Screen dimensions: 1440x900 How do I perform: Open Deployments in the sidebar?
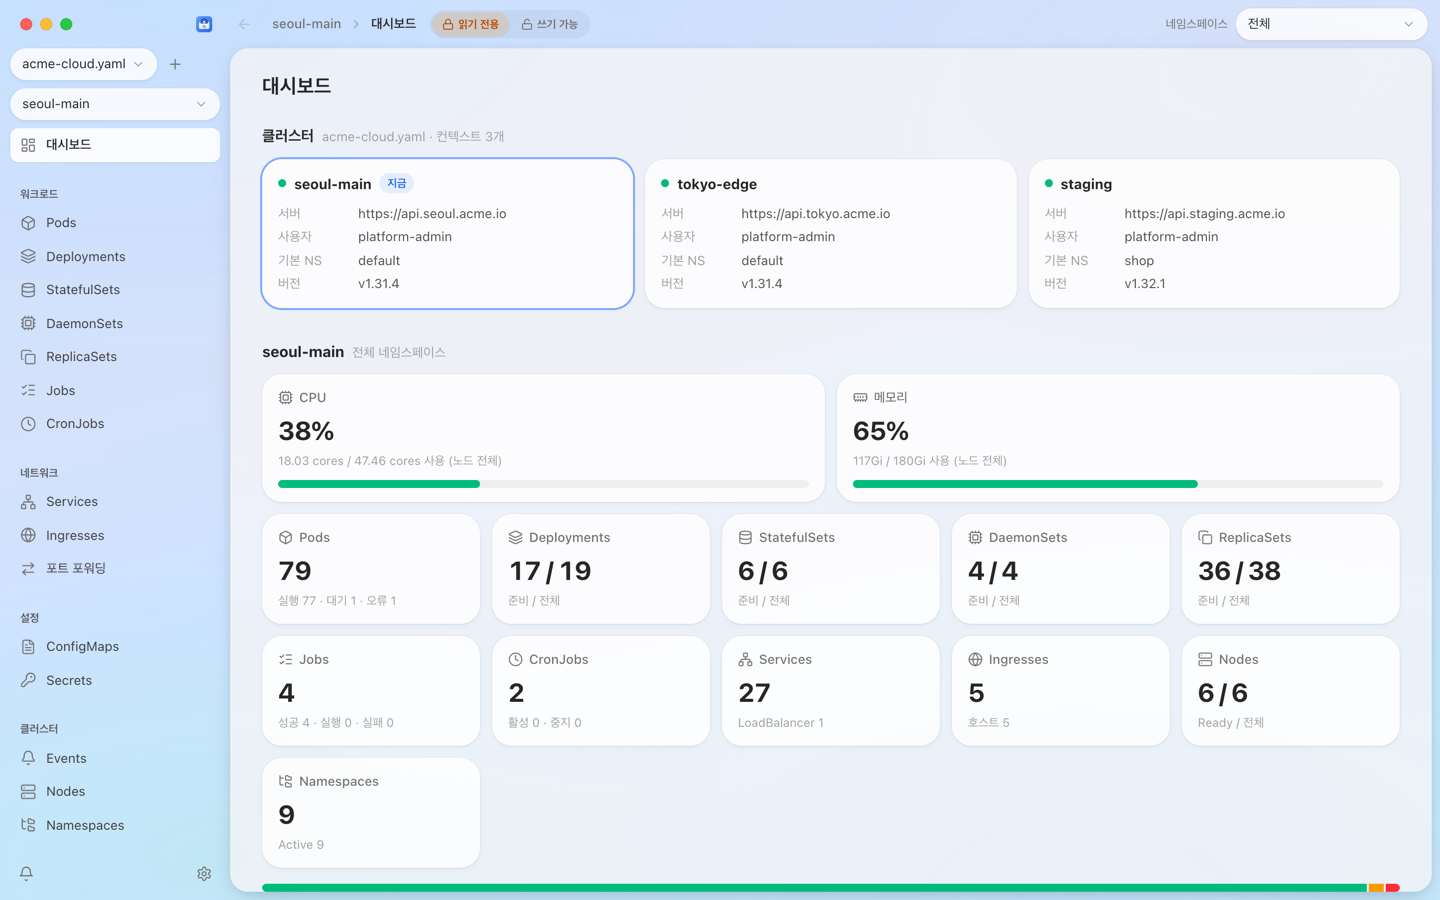(x=115, y=256)
